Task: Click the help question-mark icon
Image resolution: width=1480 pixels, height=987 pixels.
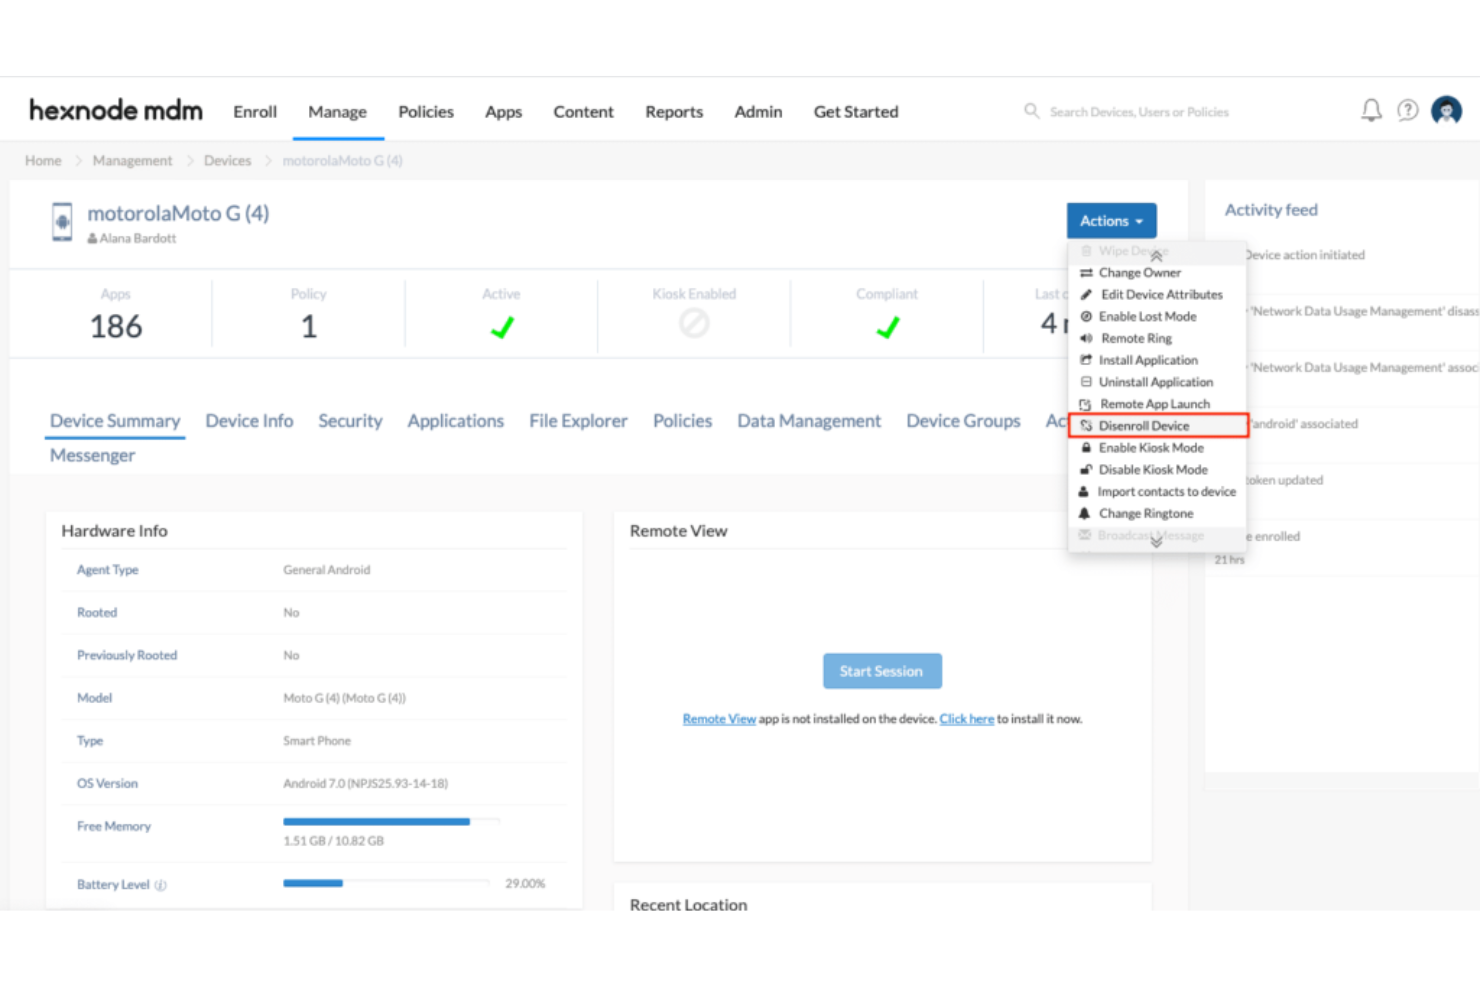Action: click(x=1408, y=110)
